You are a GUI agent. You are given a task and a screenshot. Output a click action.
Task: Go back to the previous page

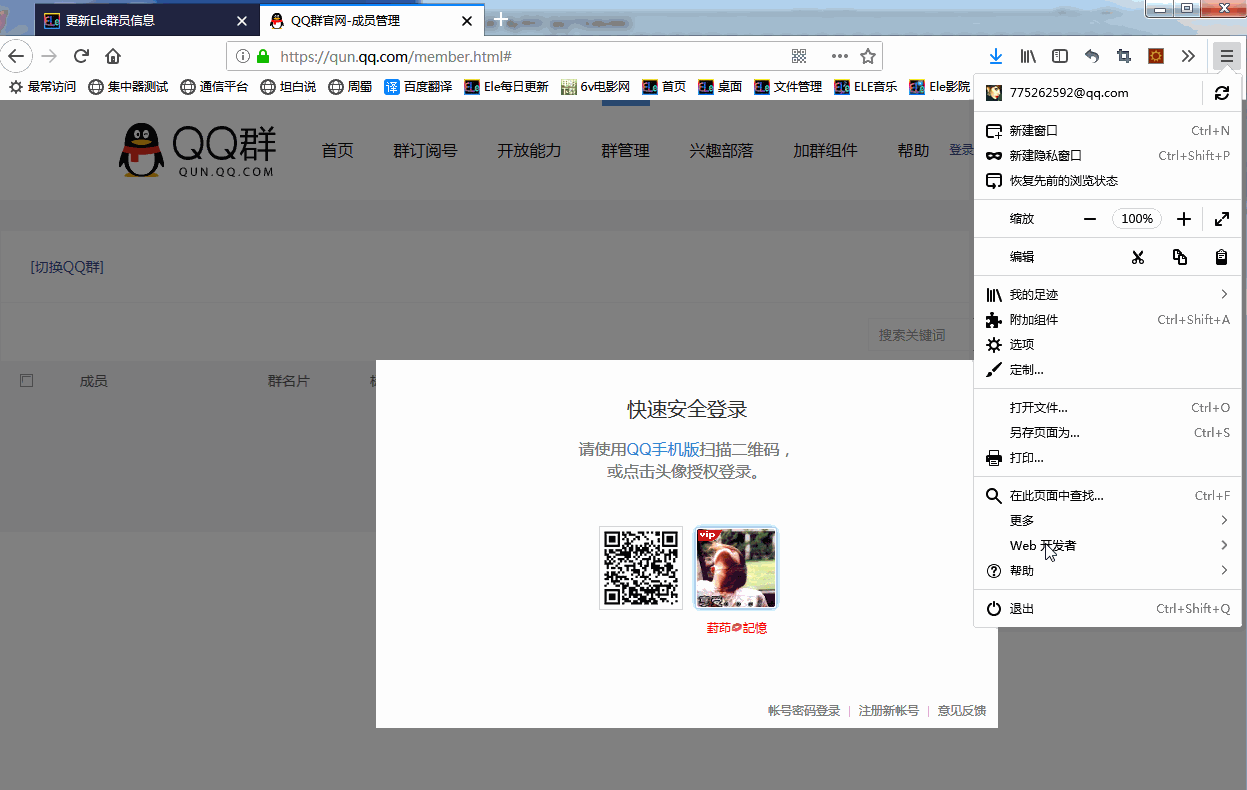click(16, 56)
